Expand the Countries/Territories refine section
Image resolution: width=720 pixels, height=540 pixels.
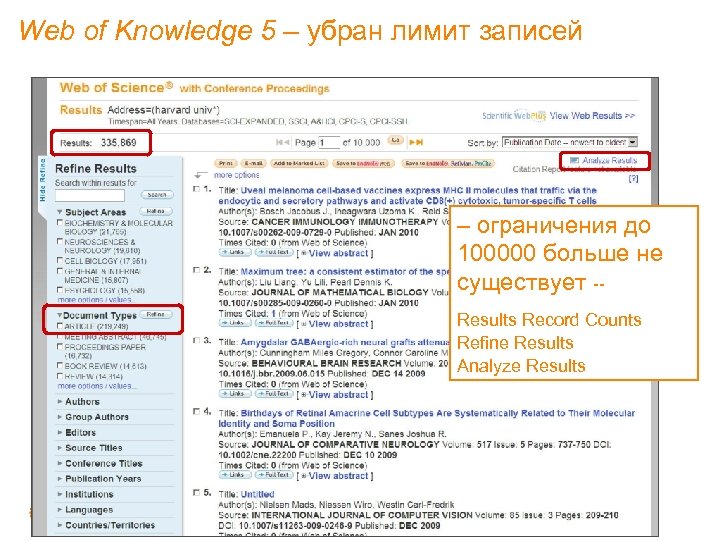(x=60, y=525)
